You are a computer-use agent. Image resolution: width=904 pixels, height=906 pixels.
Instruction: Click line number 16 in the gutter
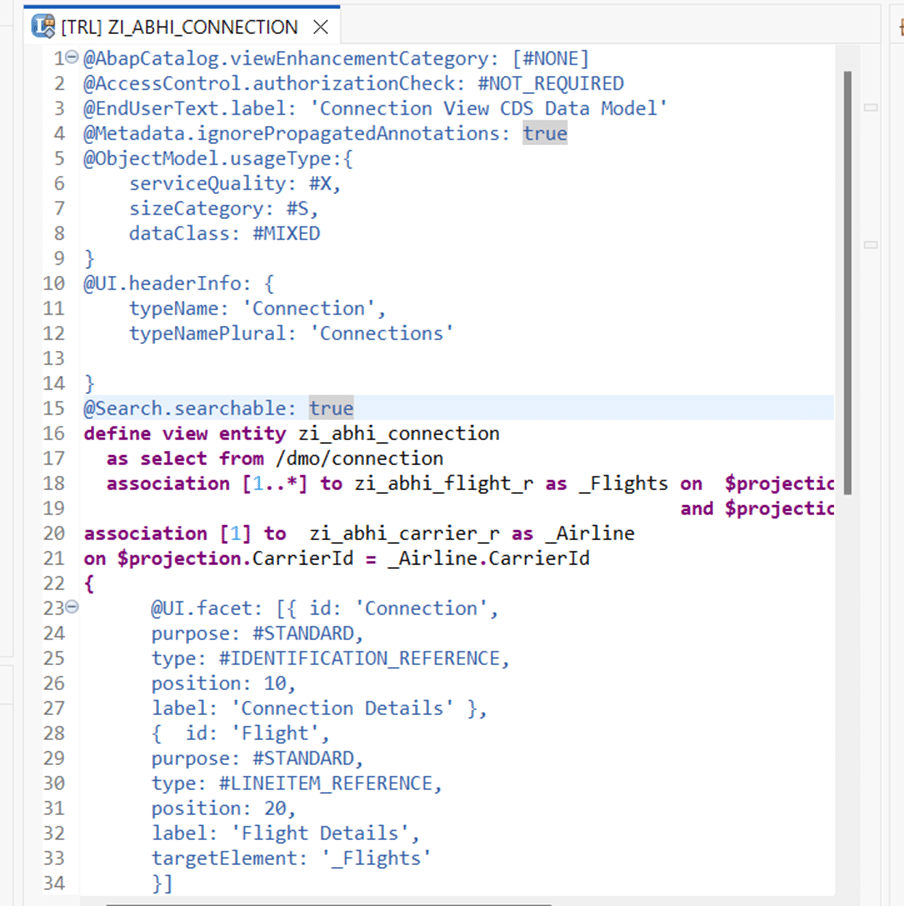pos(54,433)
